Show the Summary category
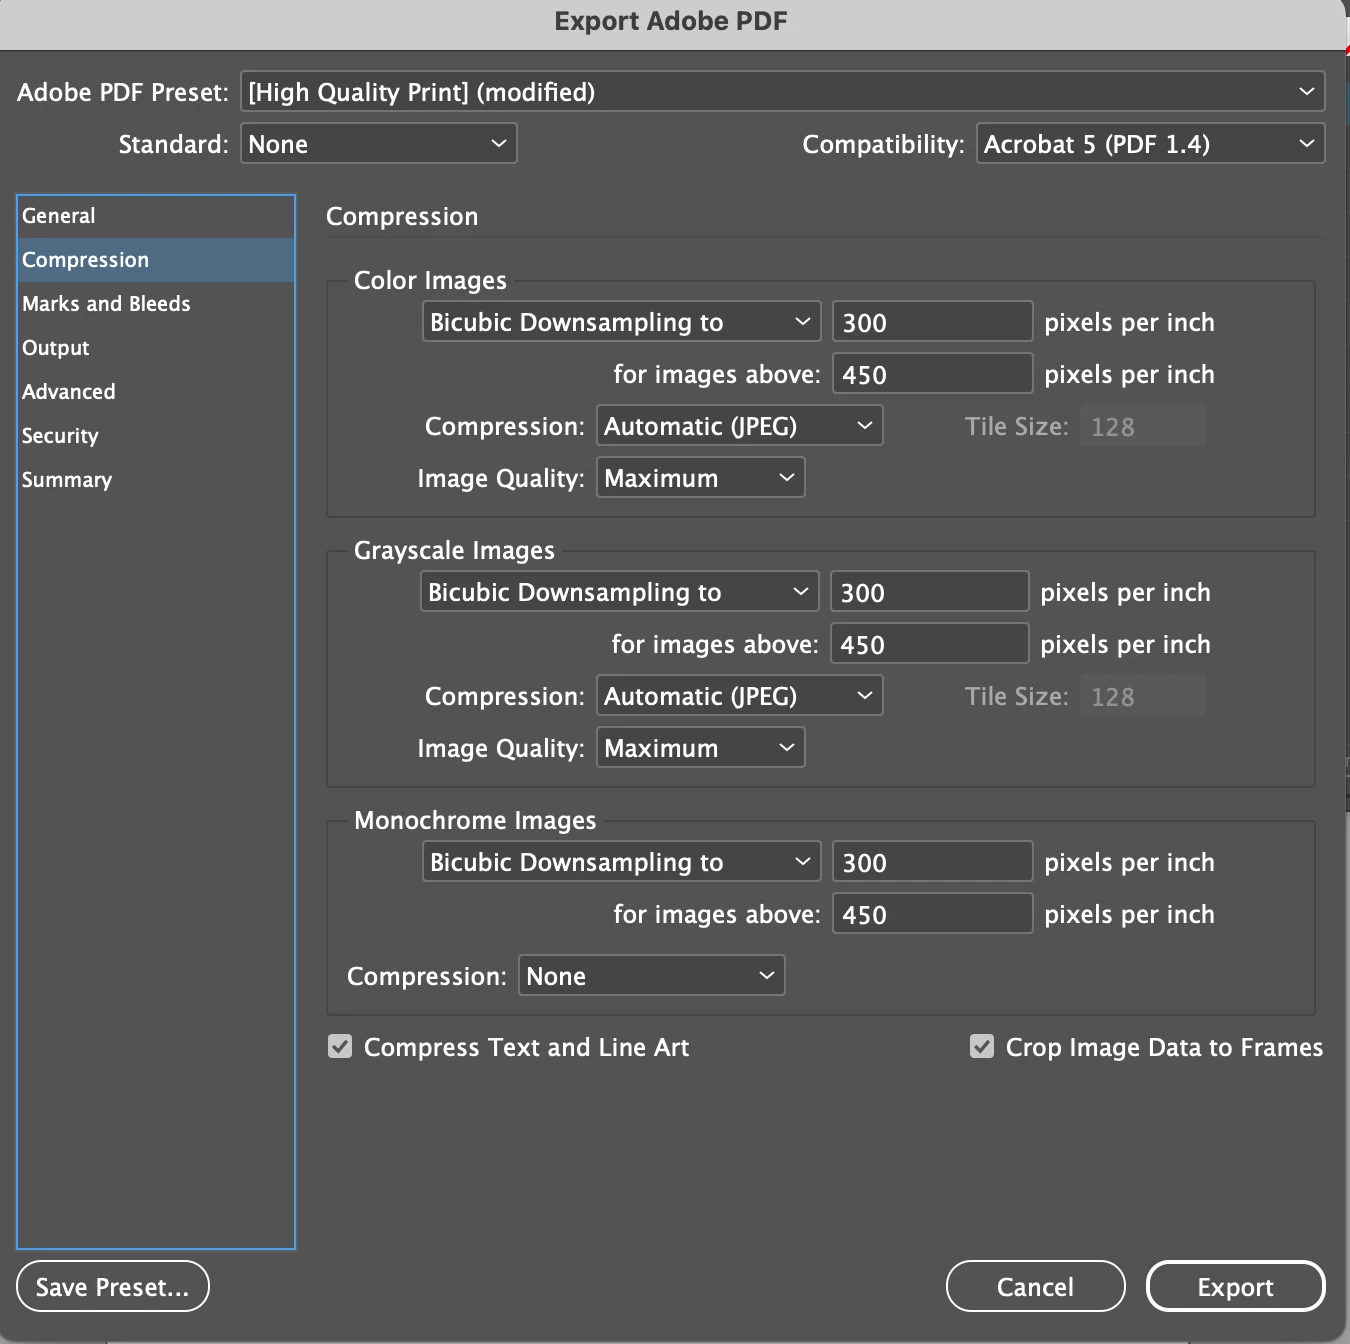Image resolution: width=1350 pixels, height=1344 pixels. pyautogui.click(x=156, y=480)
